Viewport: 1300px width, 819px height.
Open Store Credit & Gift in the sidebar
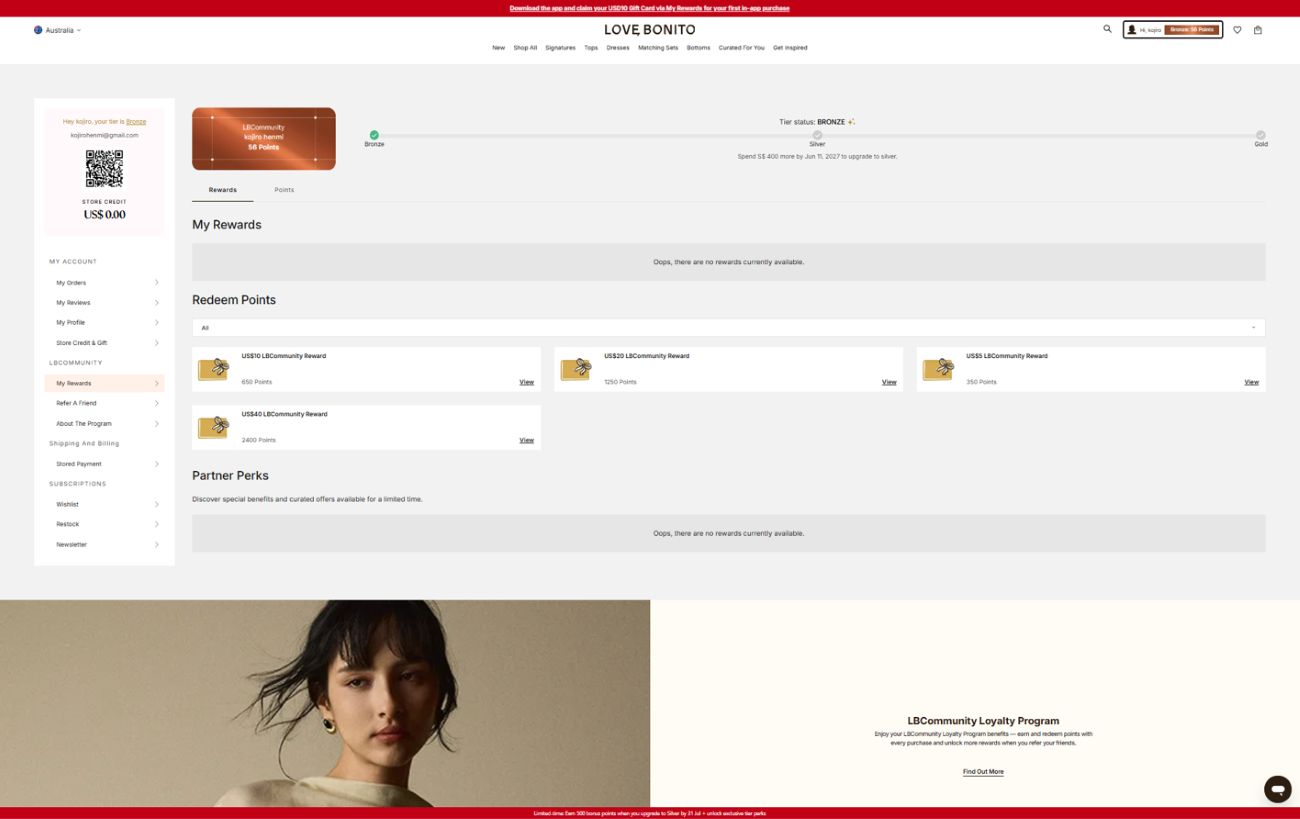coord(104,343)
